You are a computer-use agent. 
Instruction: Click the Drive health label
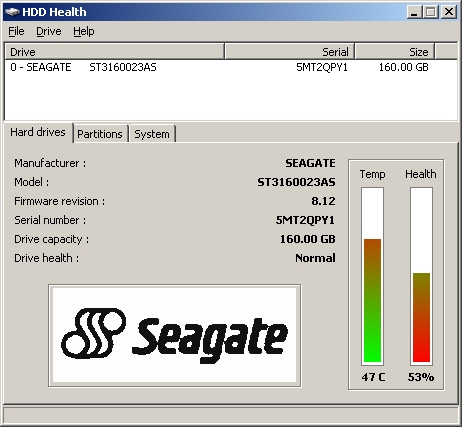[46, 258]
